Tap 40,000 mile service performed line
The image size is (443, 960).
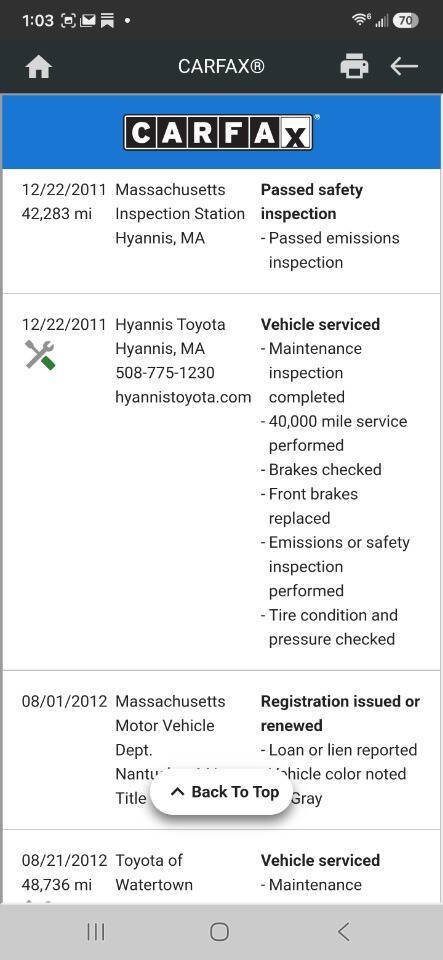click(333, 433)
